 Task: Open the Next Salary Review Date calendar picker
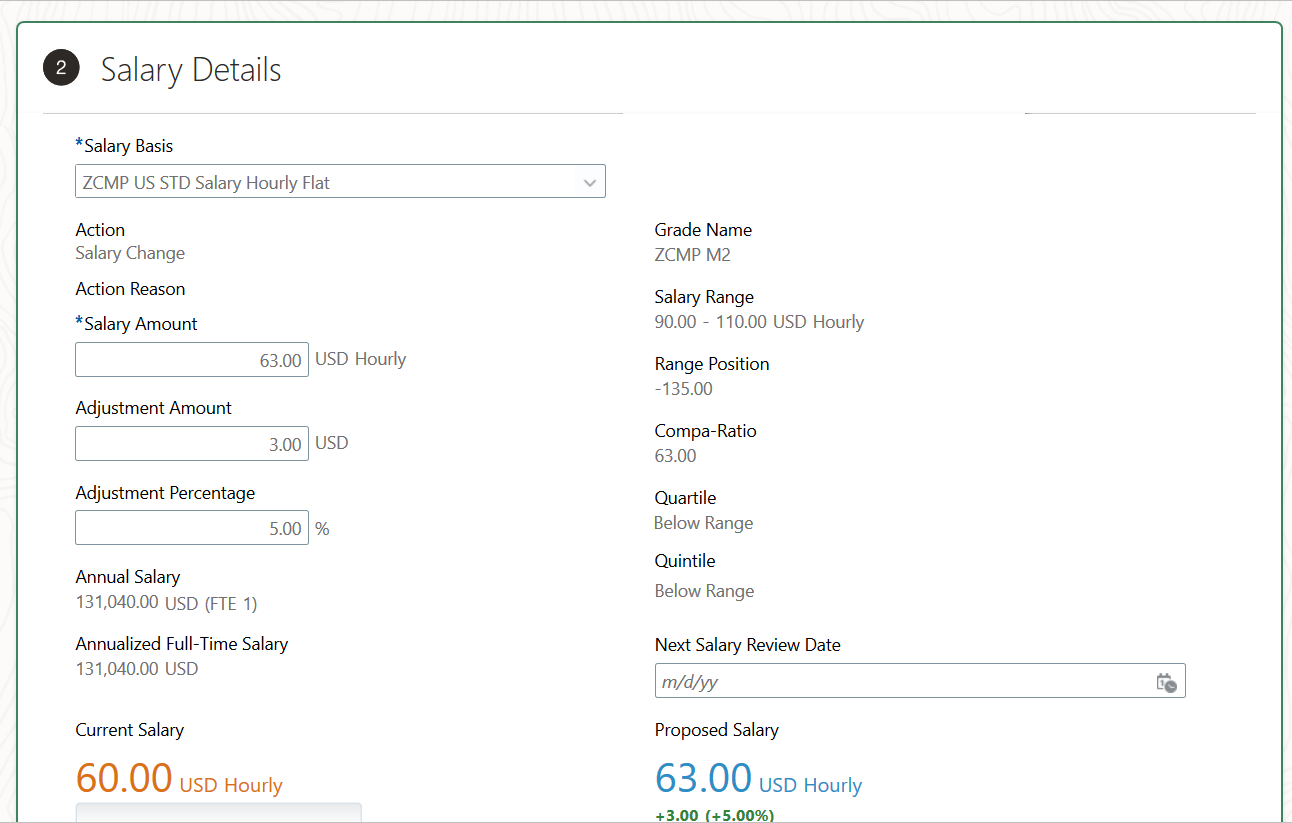pos(1166,683)
